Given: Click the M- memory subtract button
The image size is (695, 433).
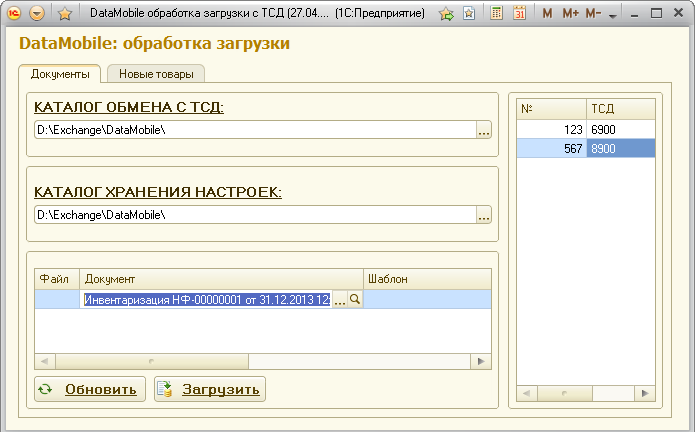Looking at the screenshot, I should 593,14.
